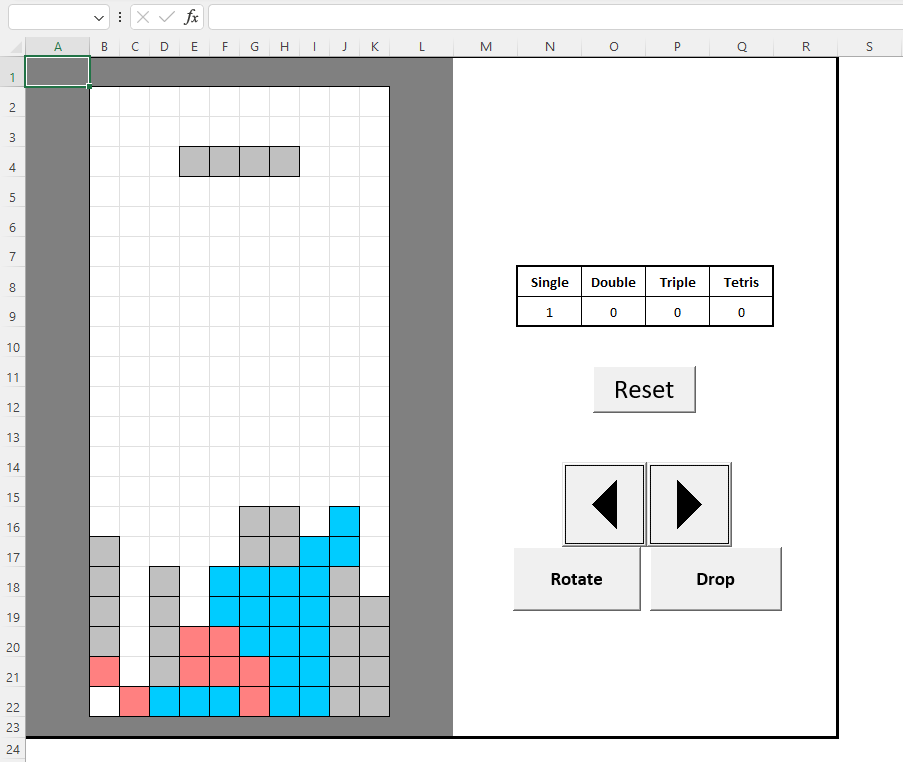This screenshot has width=903, height=762.
Task: Select column R header
Action: 806,47
